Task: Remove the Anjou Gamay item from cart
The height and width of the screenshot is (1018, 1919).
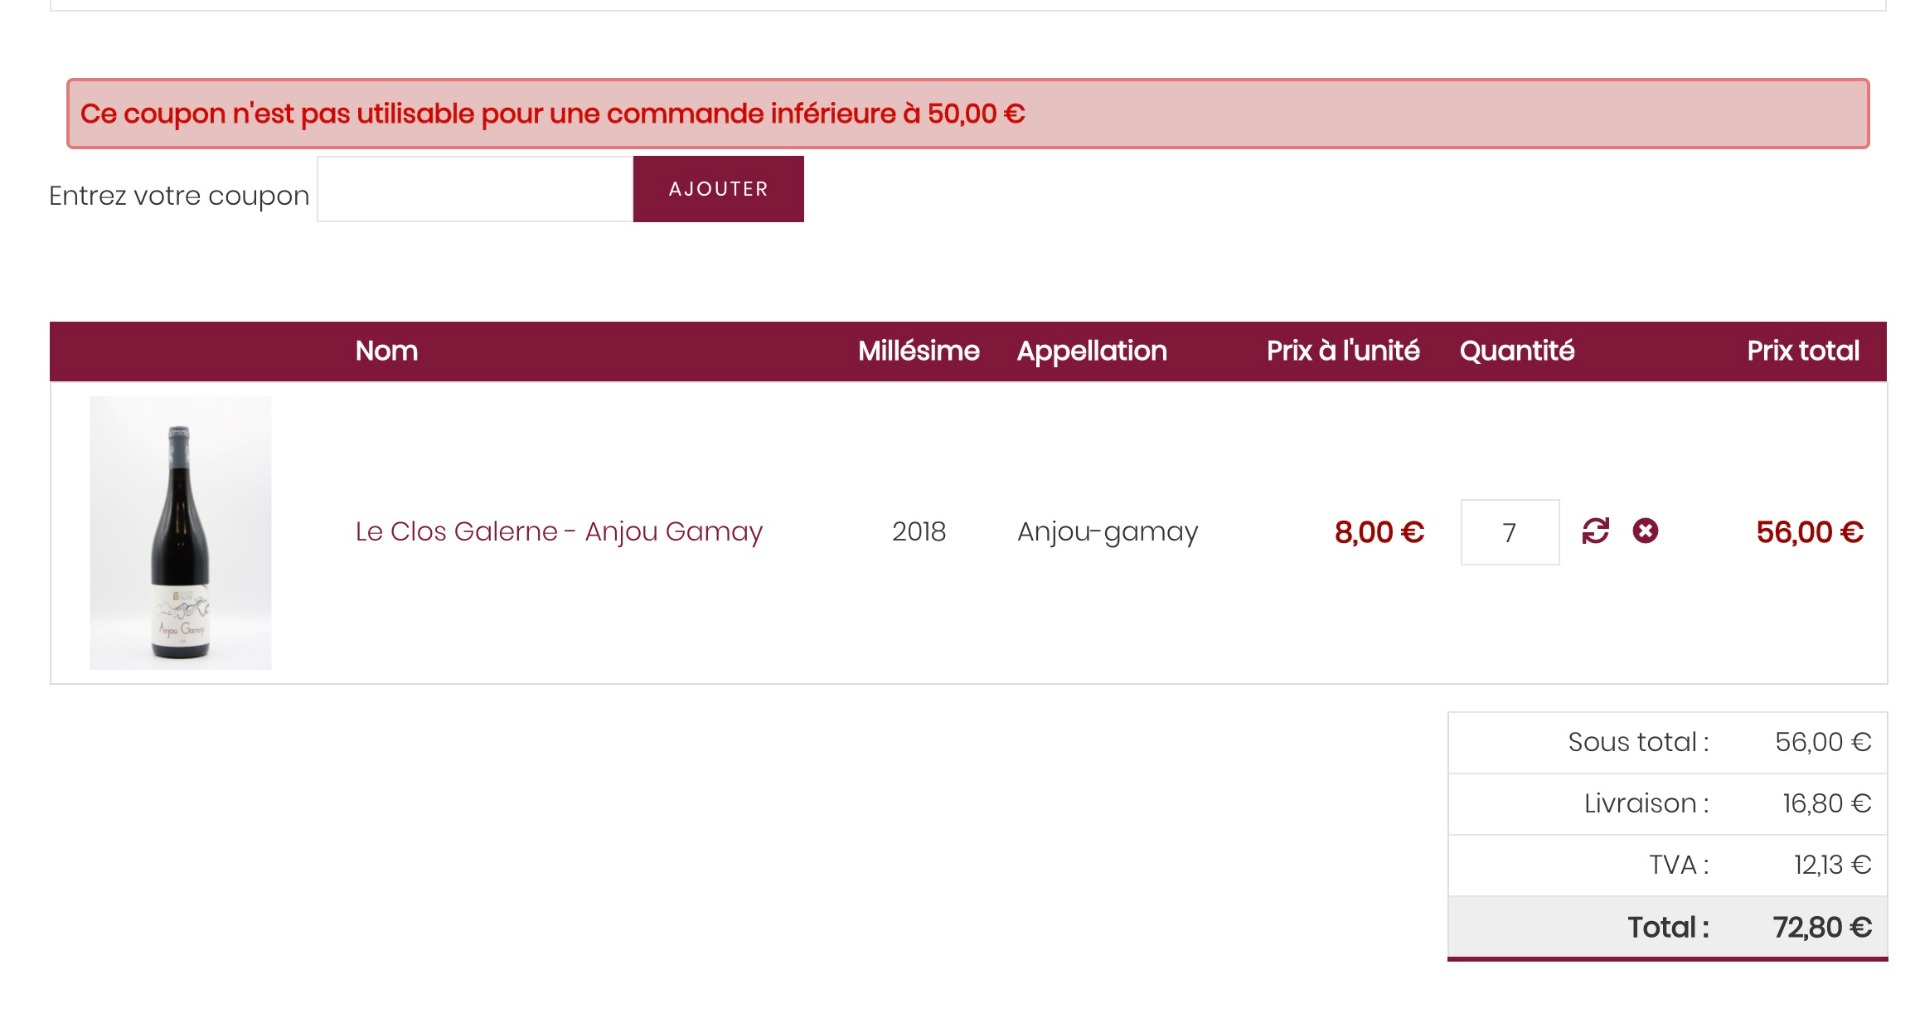Action: pos(1645,531)
